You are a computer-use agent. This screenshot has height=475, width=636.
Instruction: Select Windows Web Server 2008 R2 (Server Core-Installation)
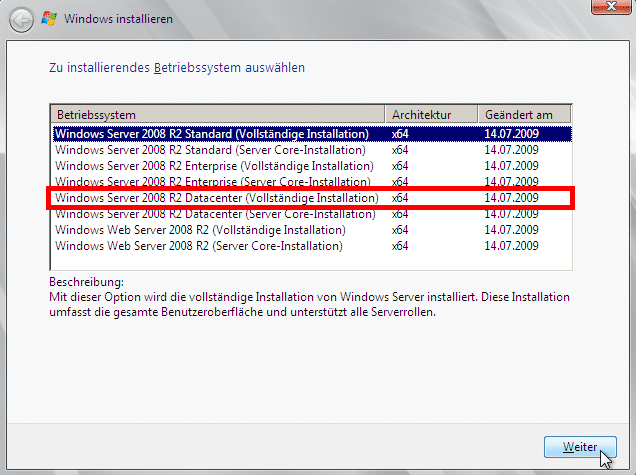(312, 246)
